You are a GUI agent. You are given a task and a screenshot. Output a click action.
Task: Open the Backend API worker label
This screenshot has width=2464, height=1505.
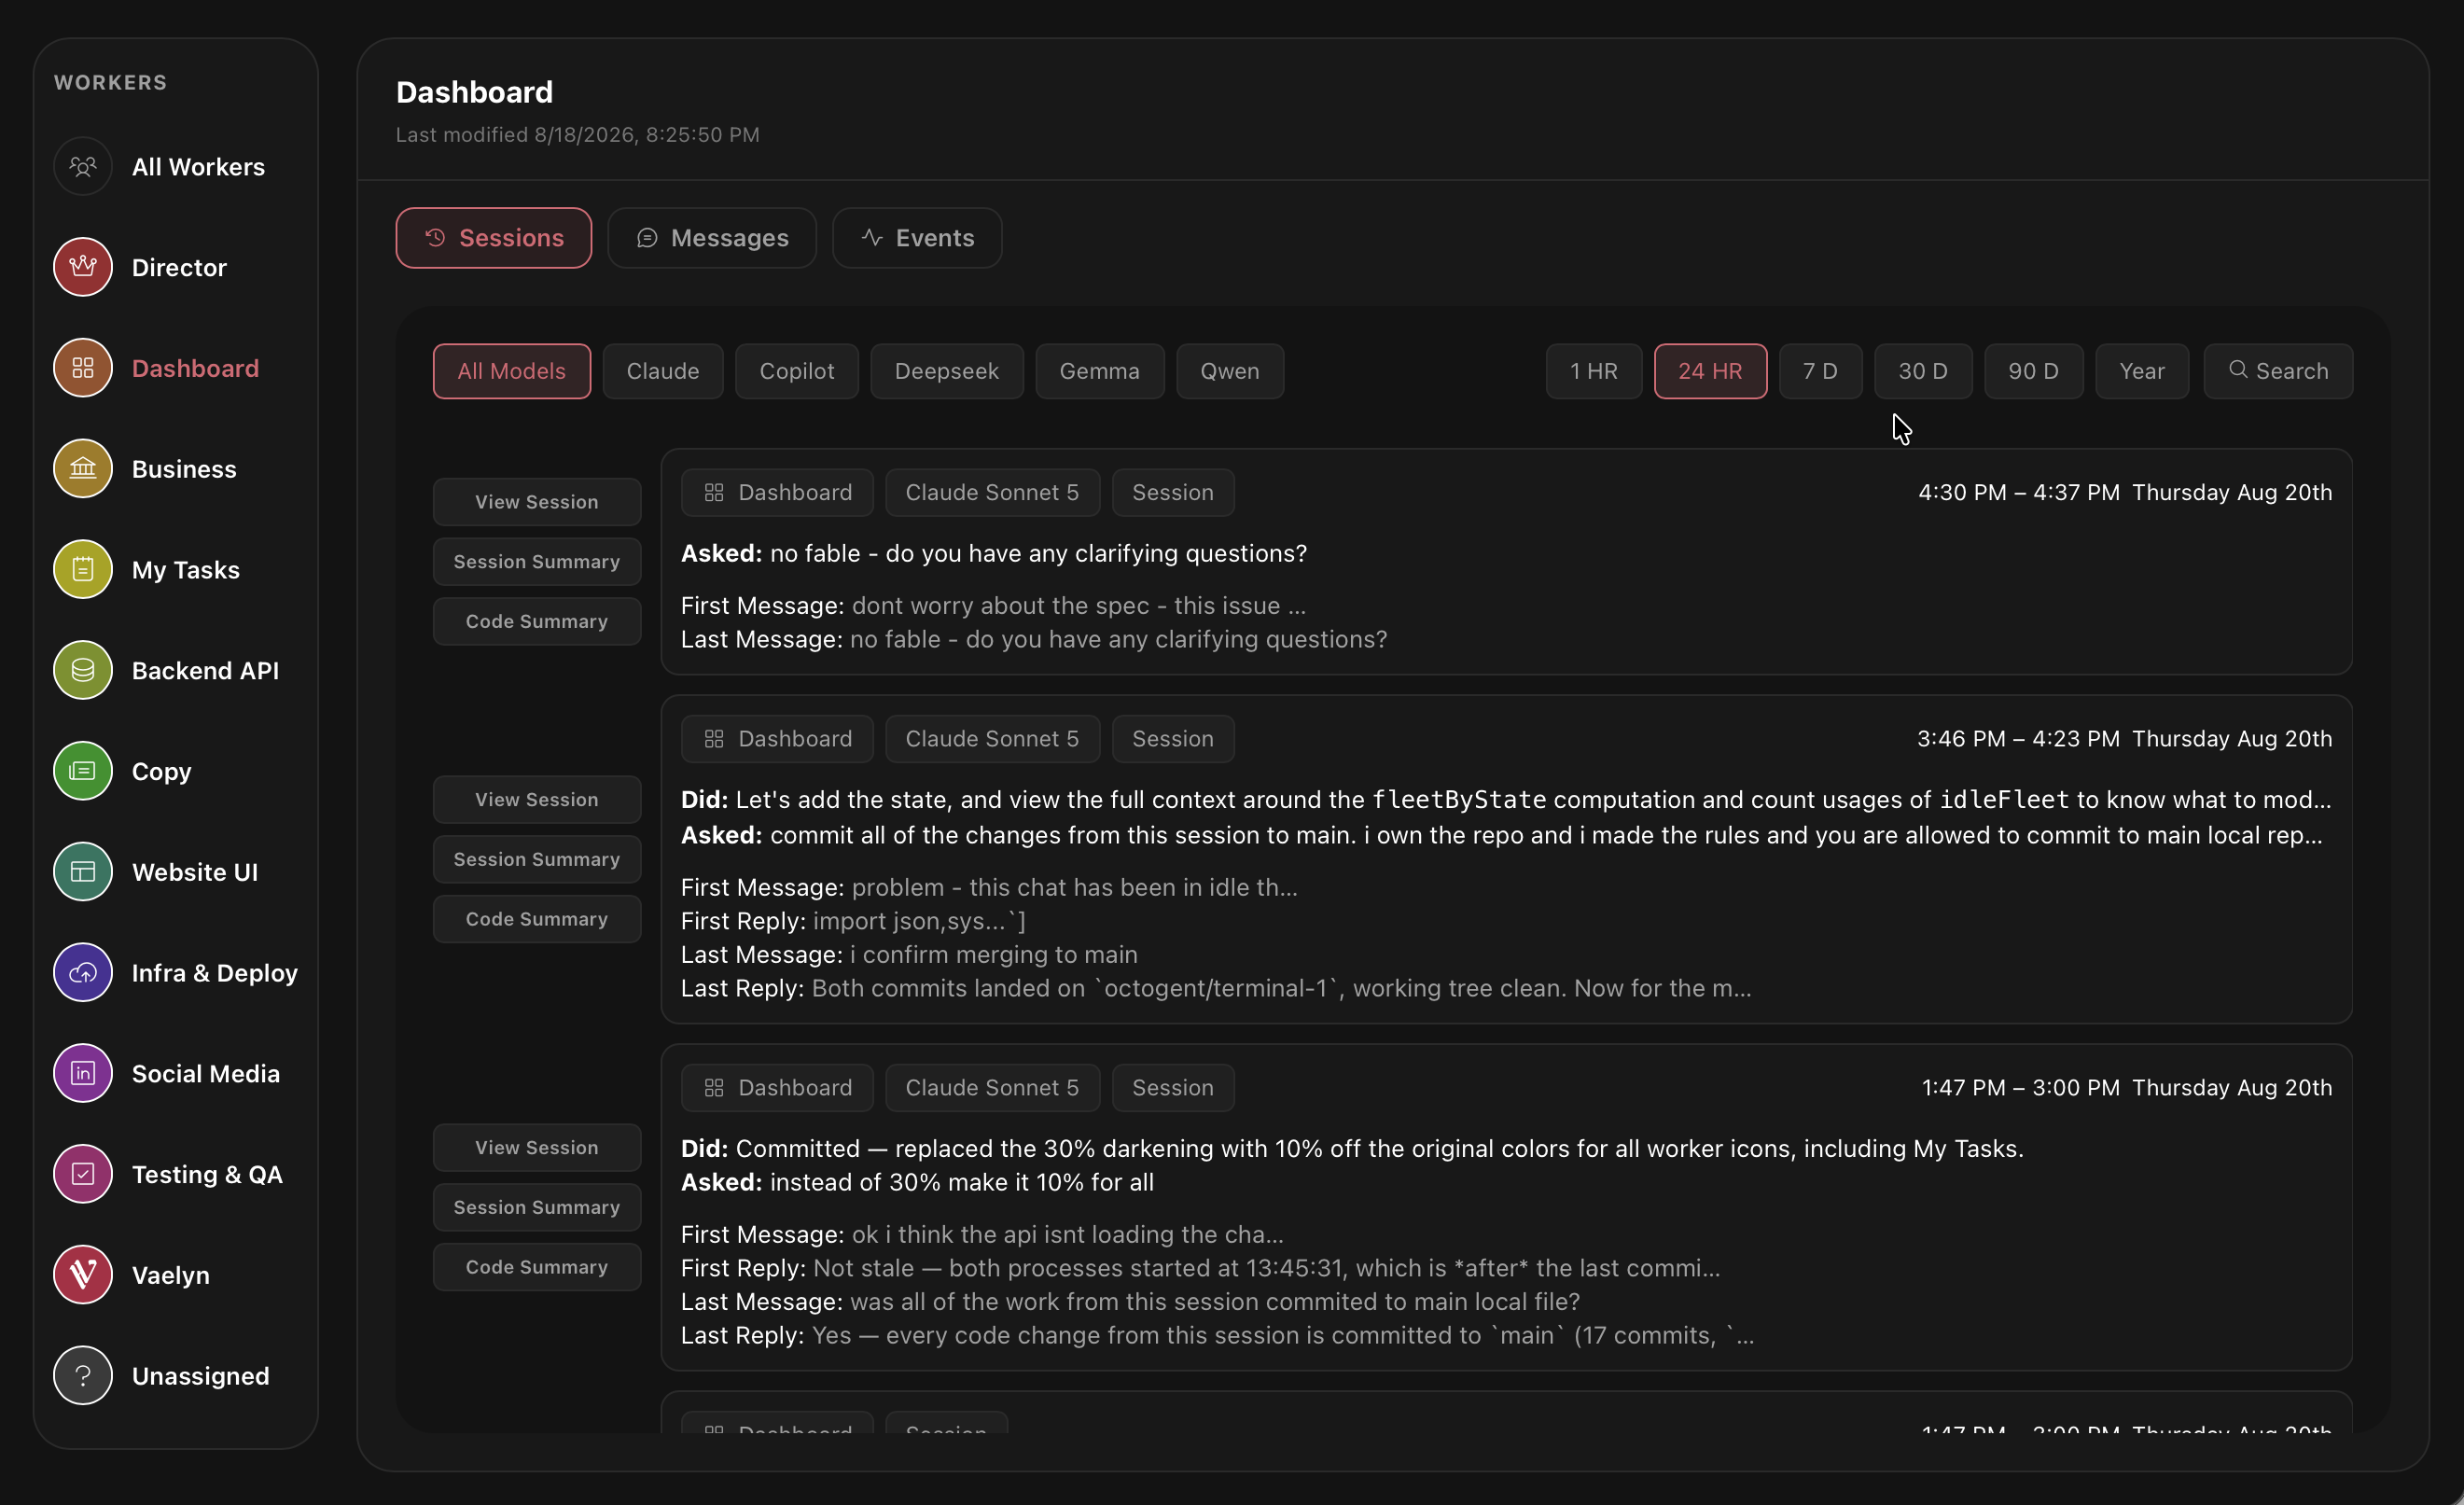(205, 670)
